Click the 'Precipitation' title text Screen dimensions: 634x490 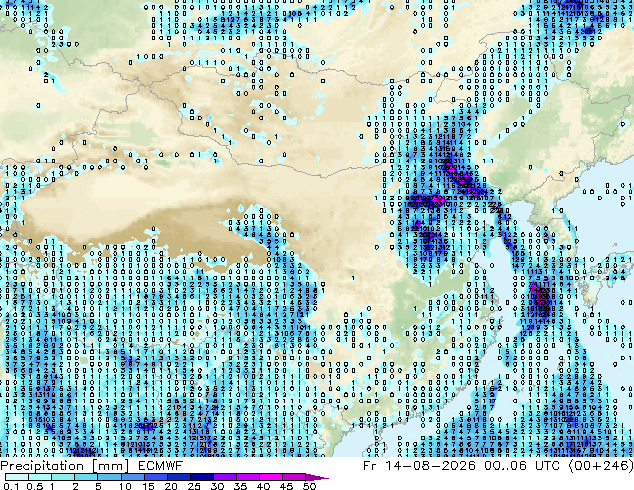click(42, 466)
